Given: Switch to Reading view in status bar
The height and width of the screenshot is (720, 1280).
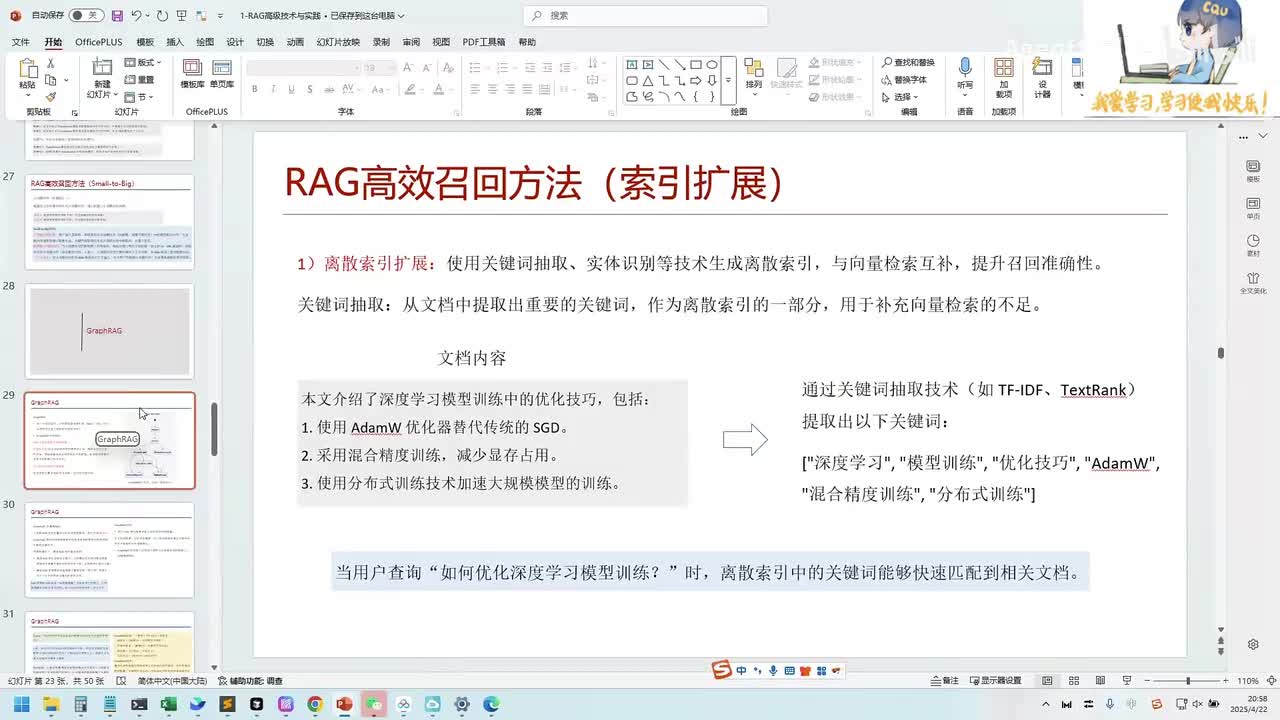Looking at the screenshot, I should [x=1100, y=680].
